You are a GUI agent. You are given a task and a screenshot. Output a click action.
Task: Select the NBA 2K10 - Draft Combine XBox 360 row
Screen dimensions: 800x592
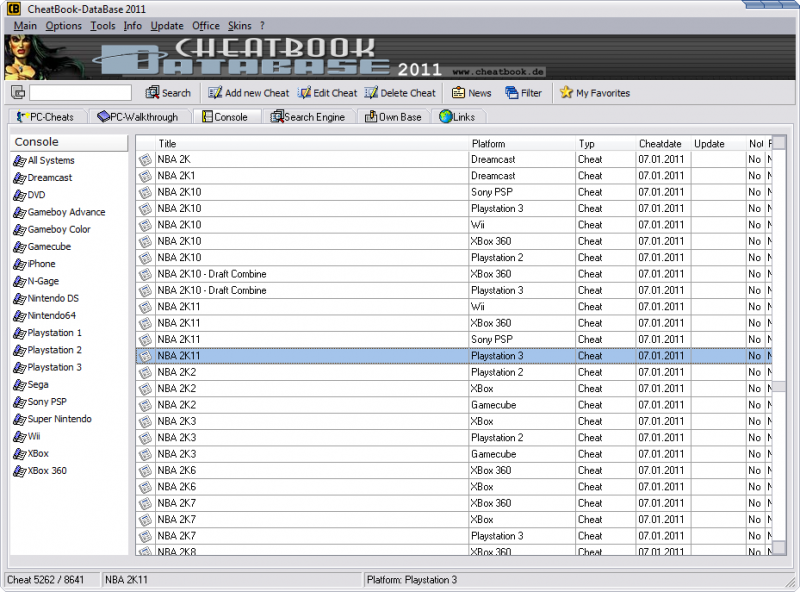coord(454,274)
